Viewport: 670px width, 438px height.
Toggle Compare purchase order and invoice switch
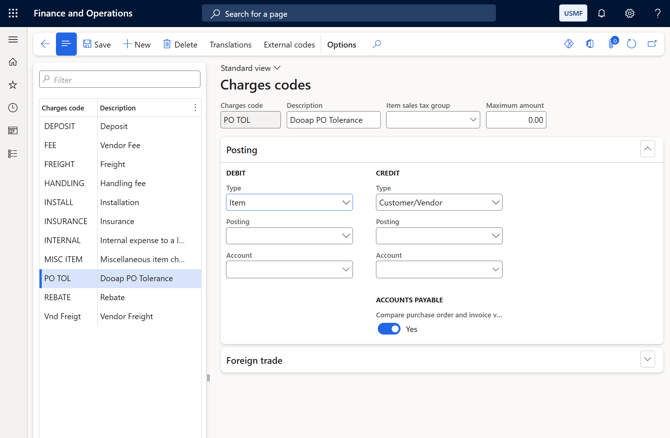[389, 329]
